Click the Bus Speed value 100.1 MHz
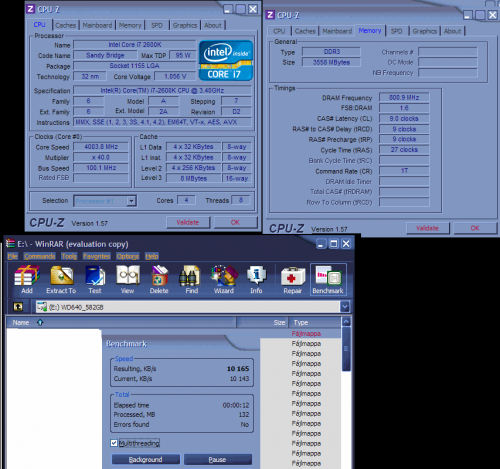This screenshot has height=469, width=500. 101,168
